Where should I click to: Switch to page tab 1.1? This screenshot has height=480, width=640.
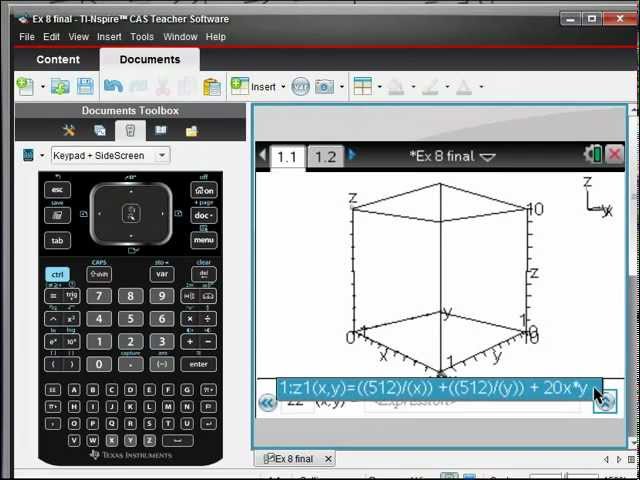click(x=287, y=157)
